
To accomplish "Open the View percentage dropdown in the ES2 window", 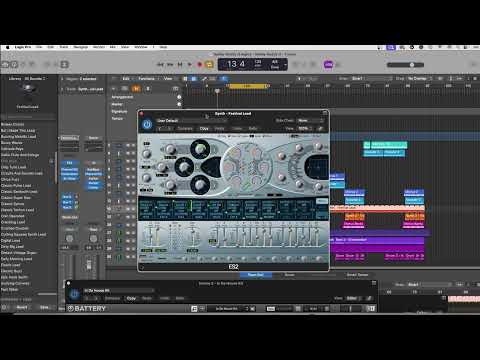I will [x=305, y=128].
